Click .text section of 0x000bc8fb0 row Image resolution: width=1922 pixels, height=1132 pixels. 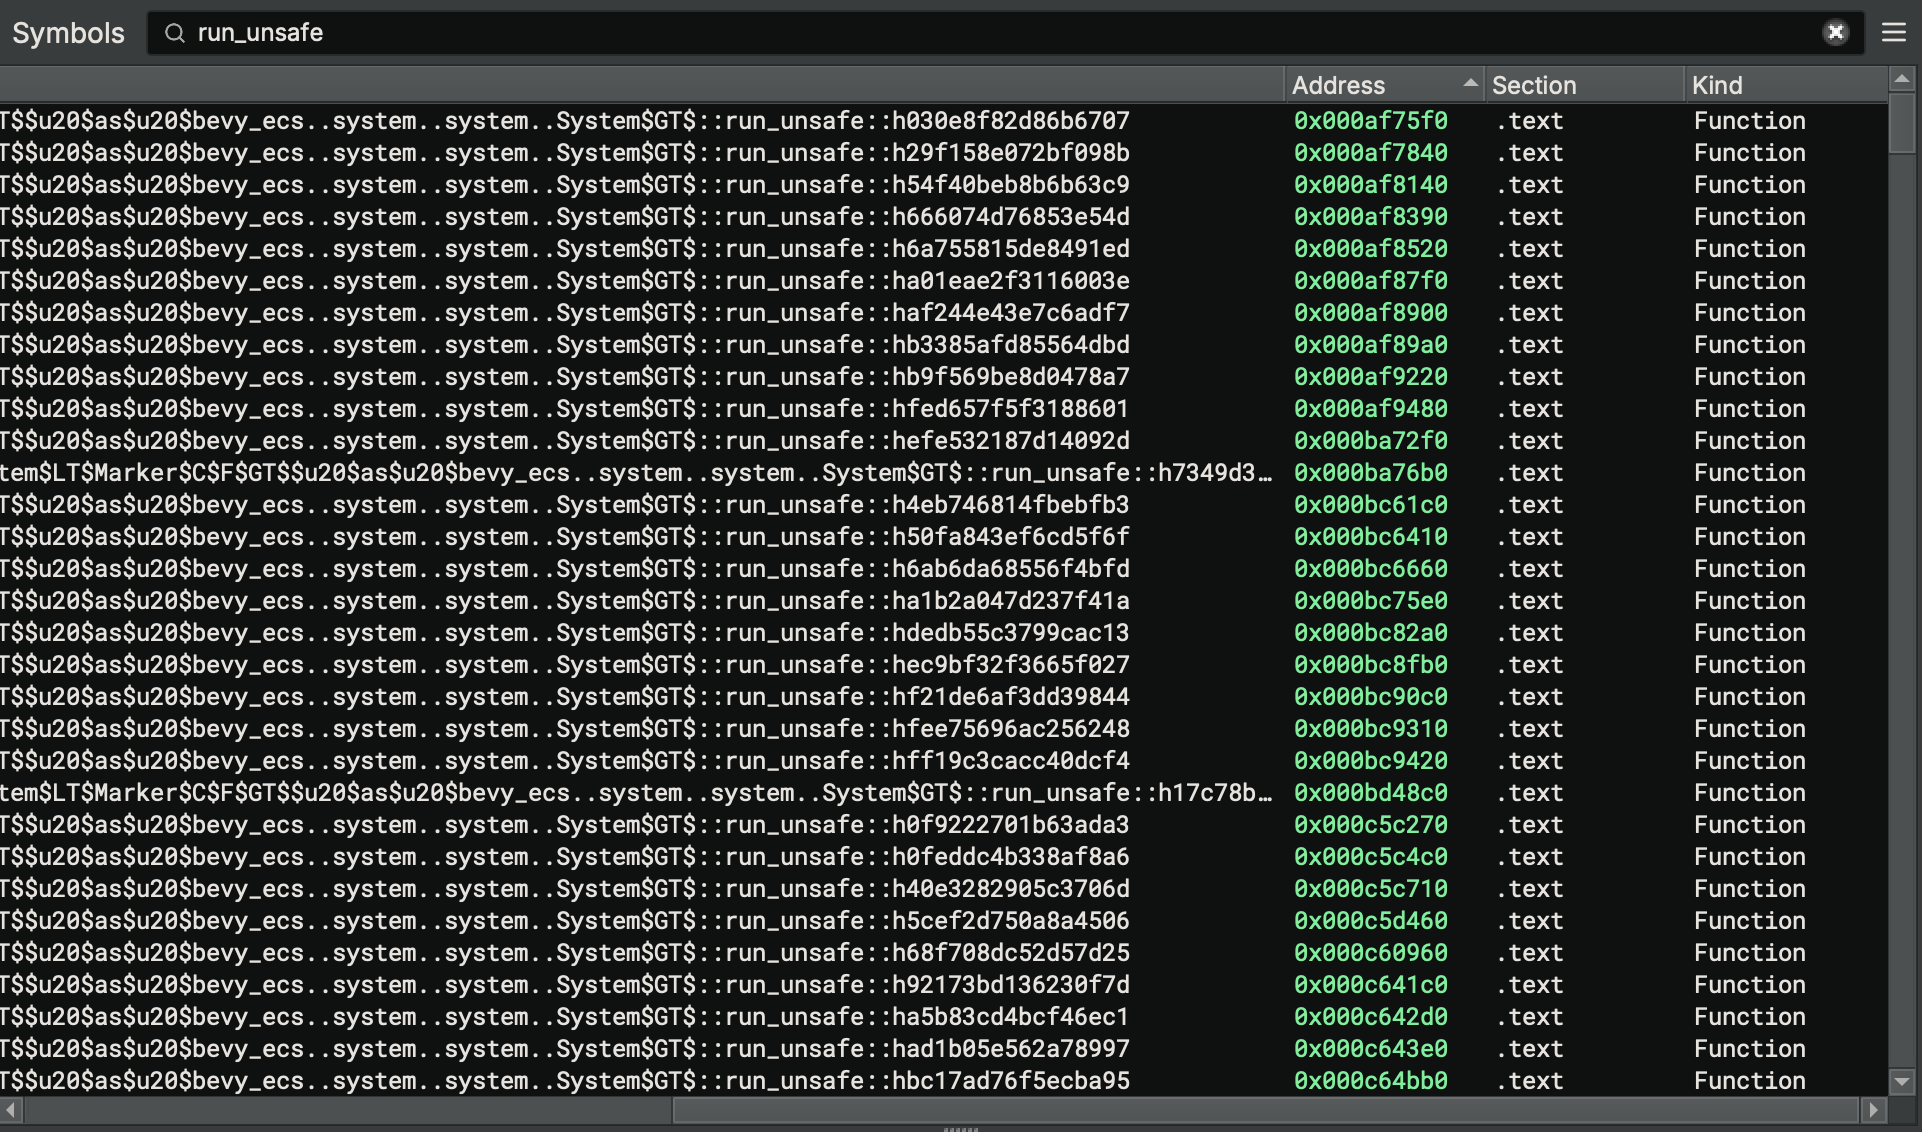1529,665
